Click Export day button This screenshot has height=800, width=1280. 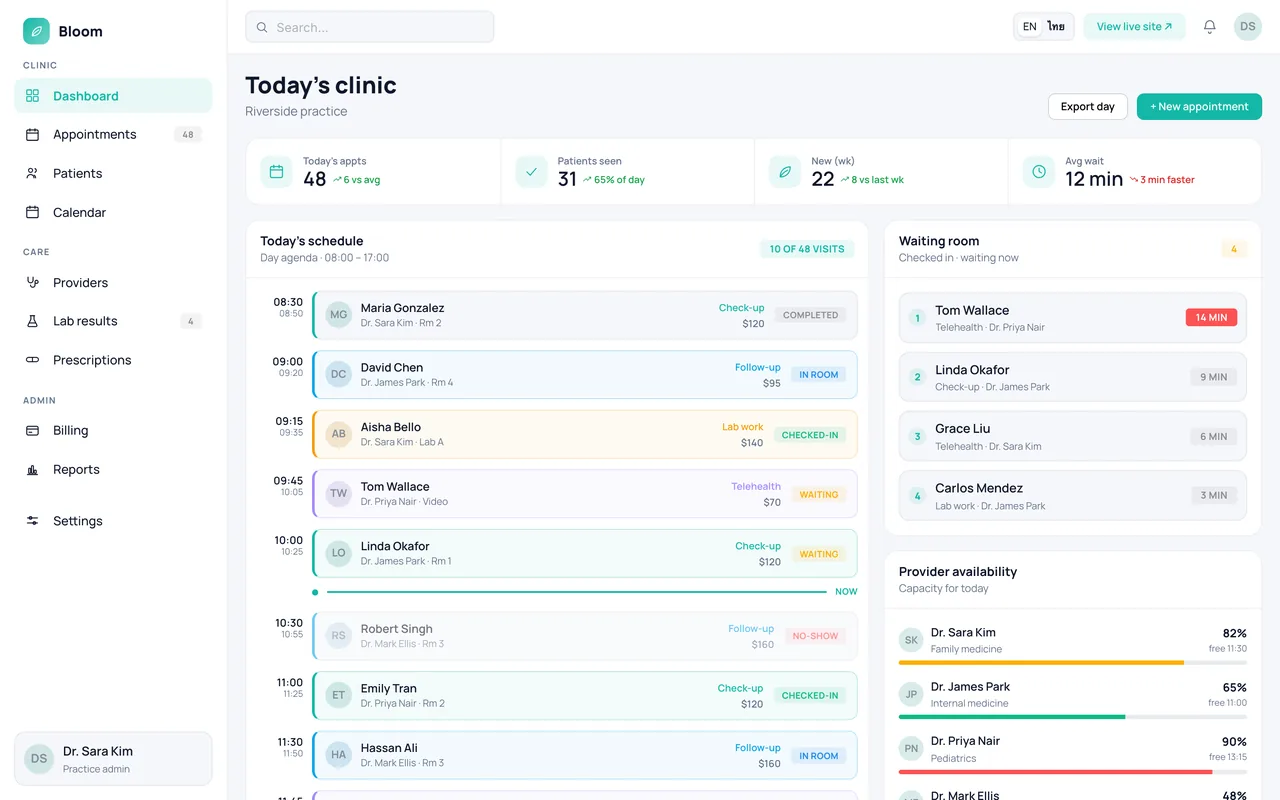[1088, 107]
